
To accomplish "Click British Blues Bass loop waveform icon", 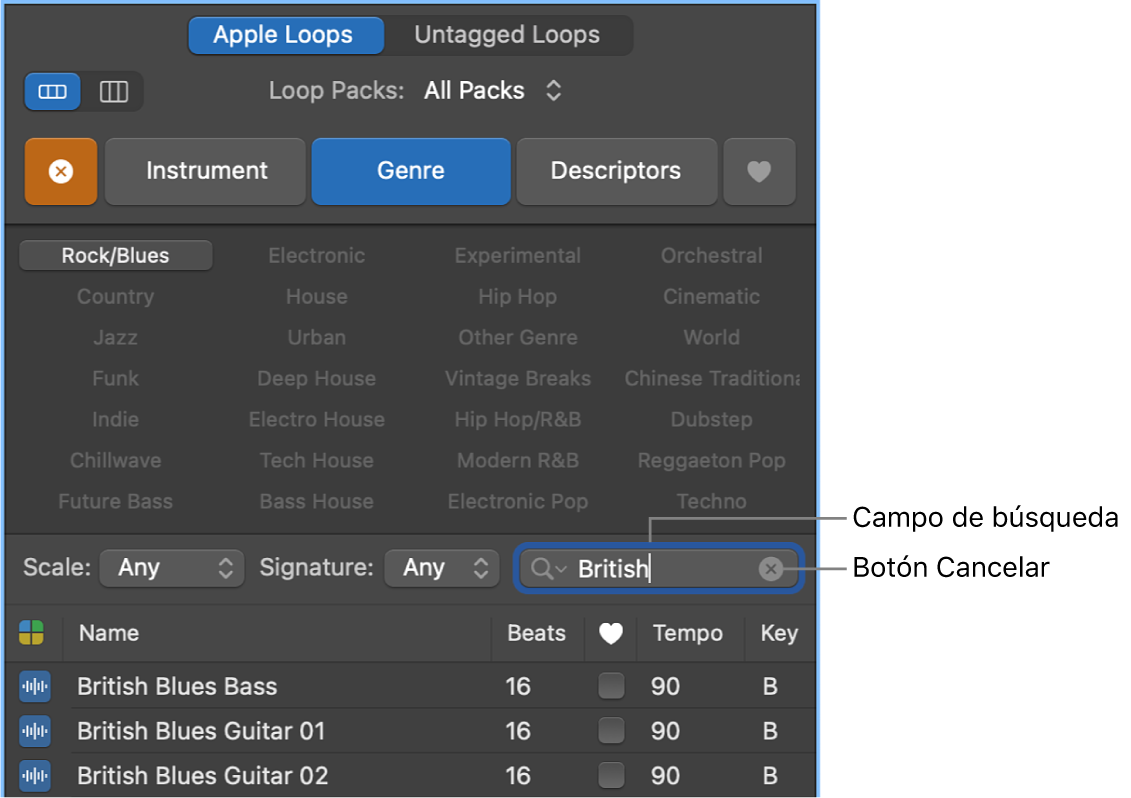I will click(x=34, y=687).
